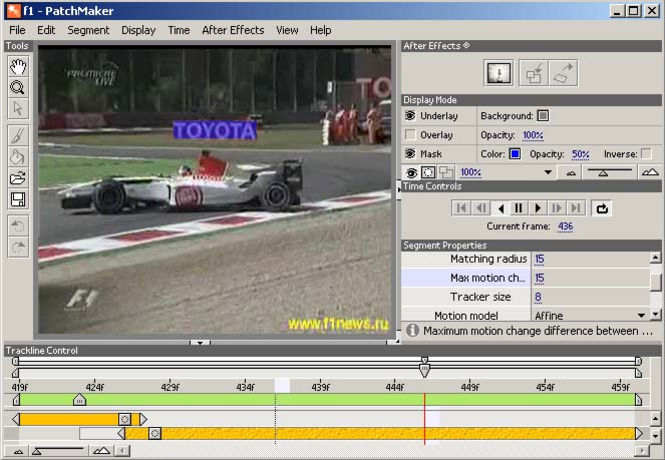Screen dimensions: 665x460
Task: Open the Segment menu
Action: tap(88, 30)
